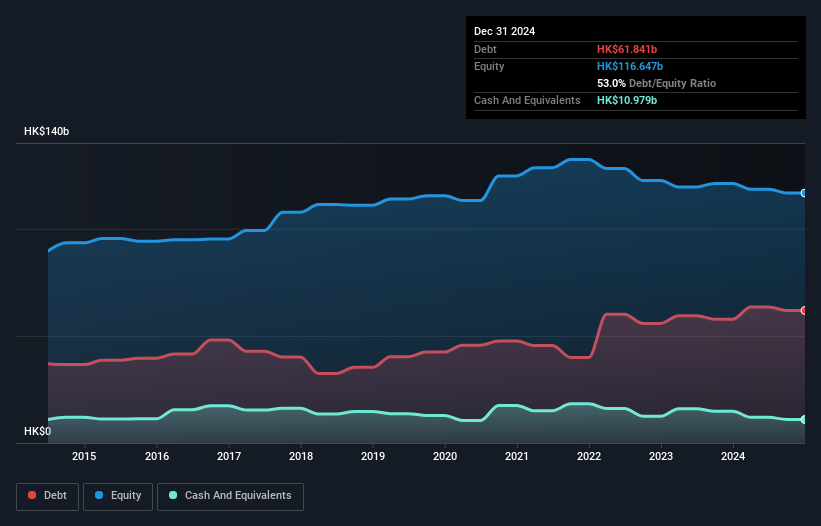Toggle the Equity series legend button

(x=118, y=496)
